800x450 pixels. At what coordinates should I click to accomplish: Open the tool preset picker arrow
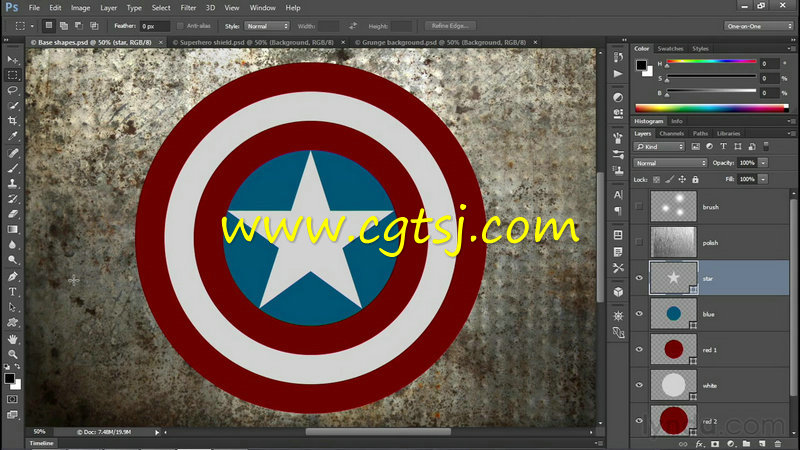point(32,26)
